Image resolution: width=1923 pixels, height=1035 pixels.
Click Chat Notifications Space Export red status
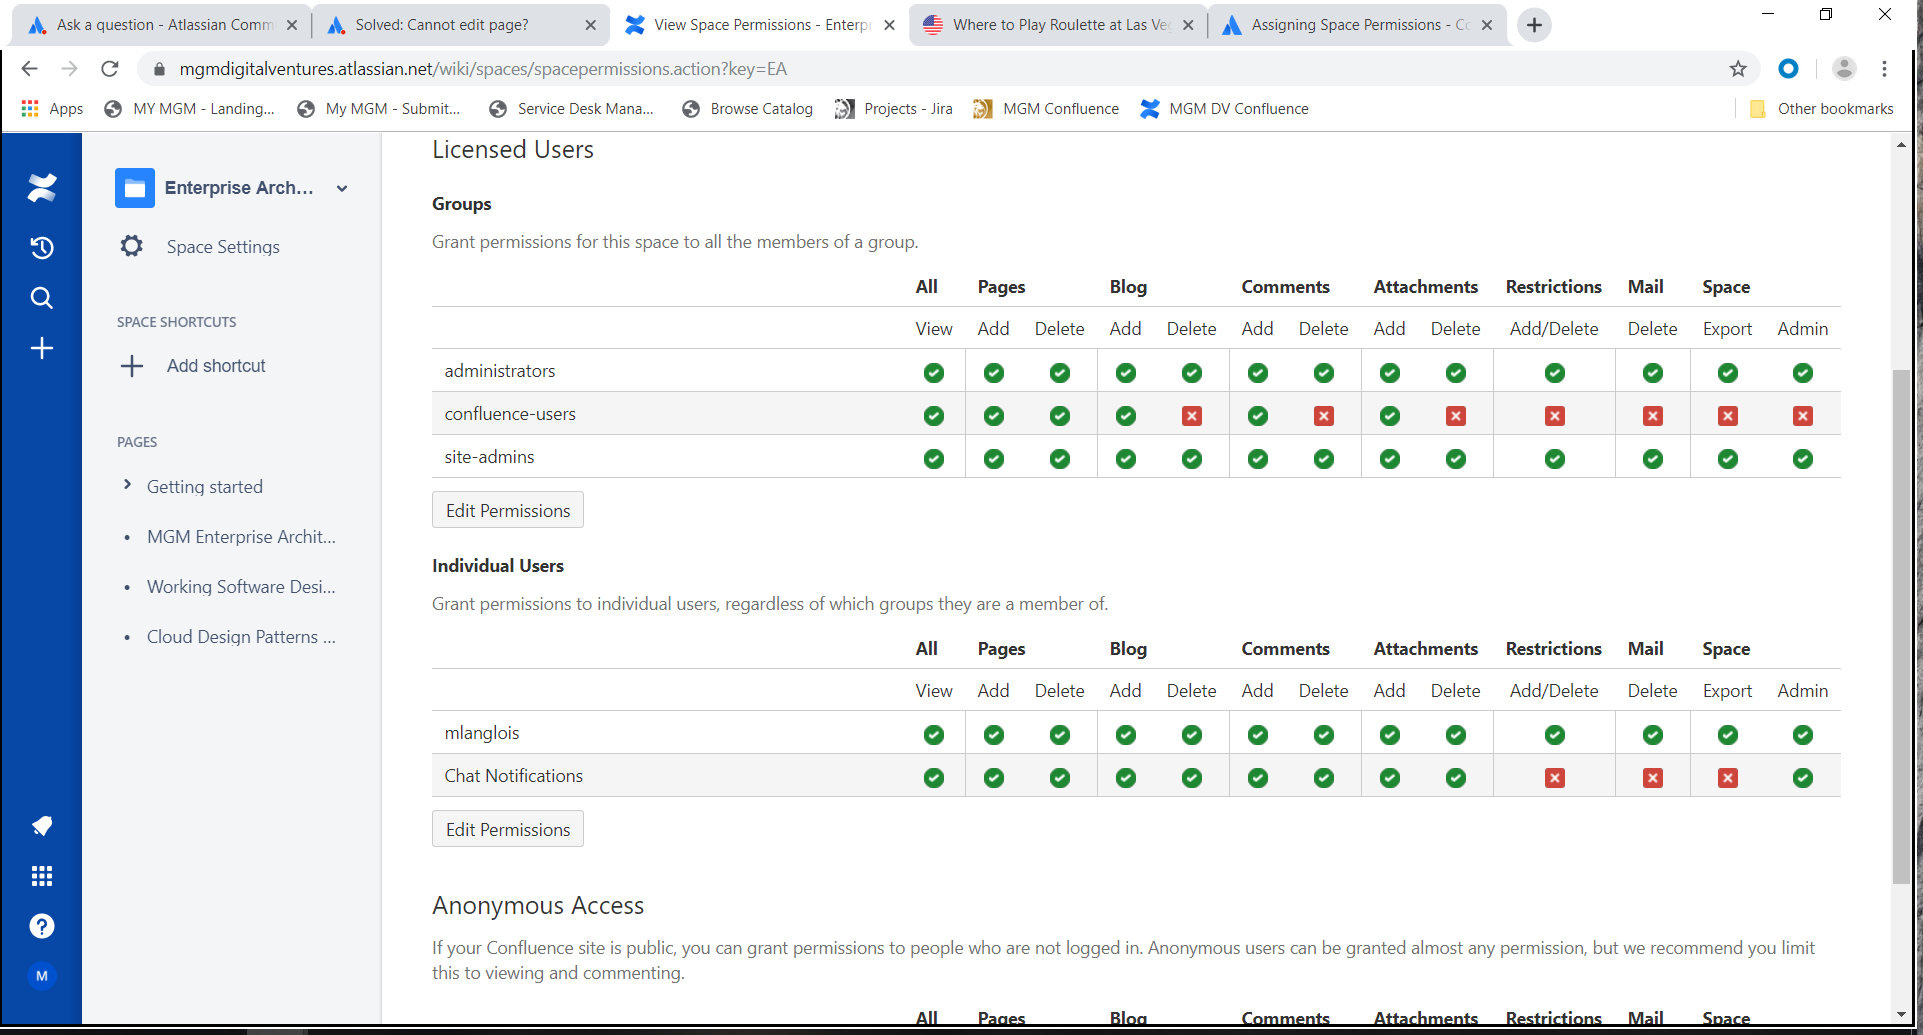(1727, 778)
